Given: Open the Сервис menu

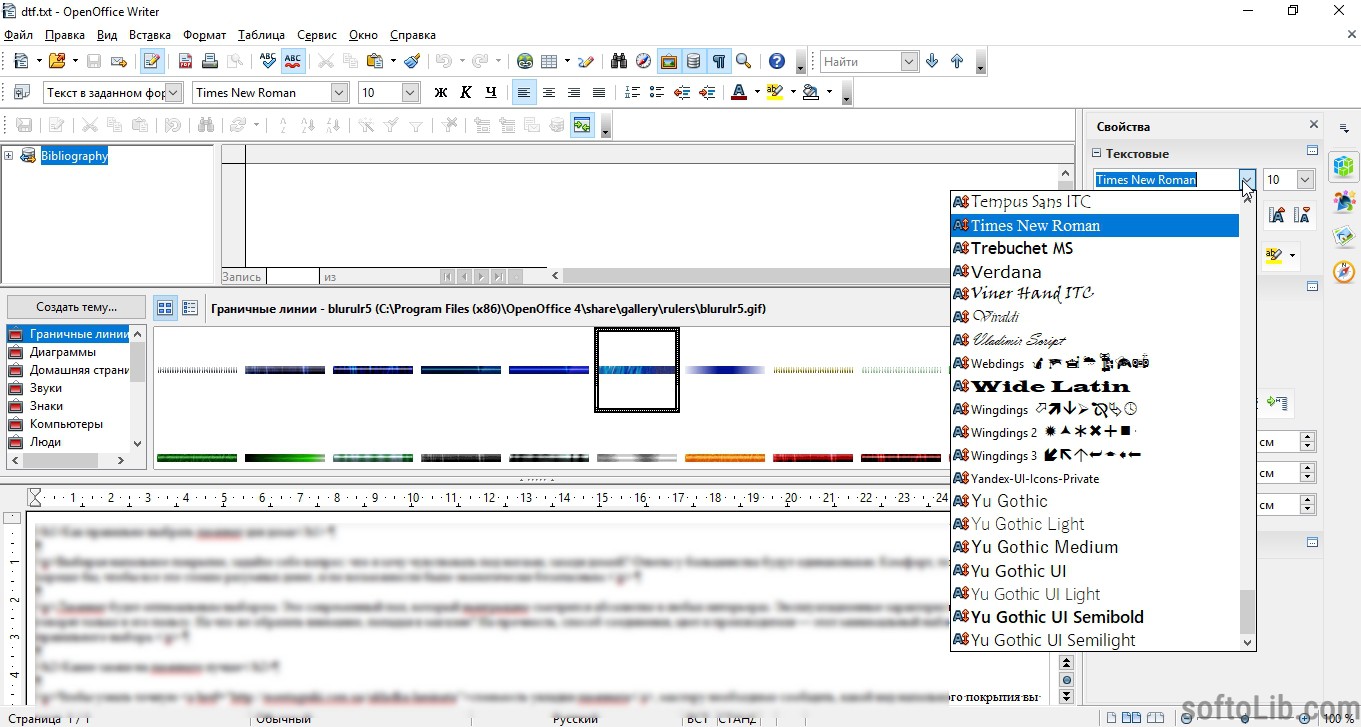Looking at the screenshot, I should (317, 35).
